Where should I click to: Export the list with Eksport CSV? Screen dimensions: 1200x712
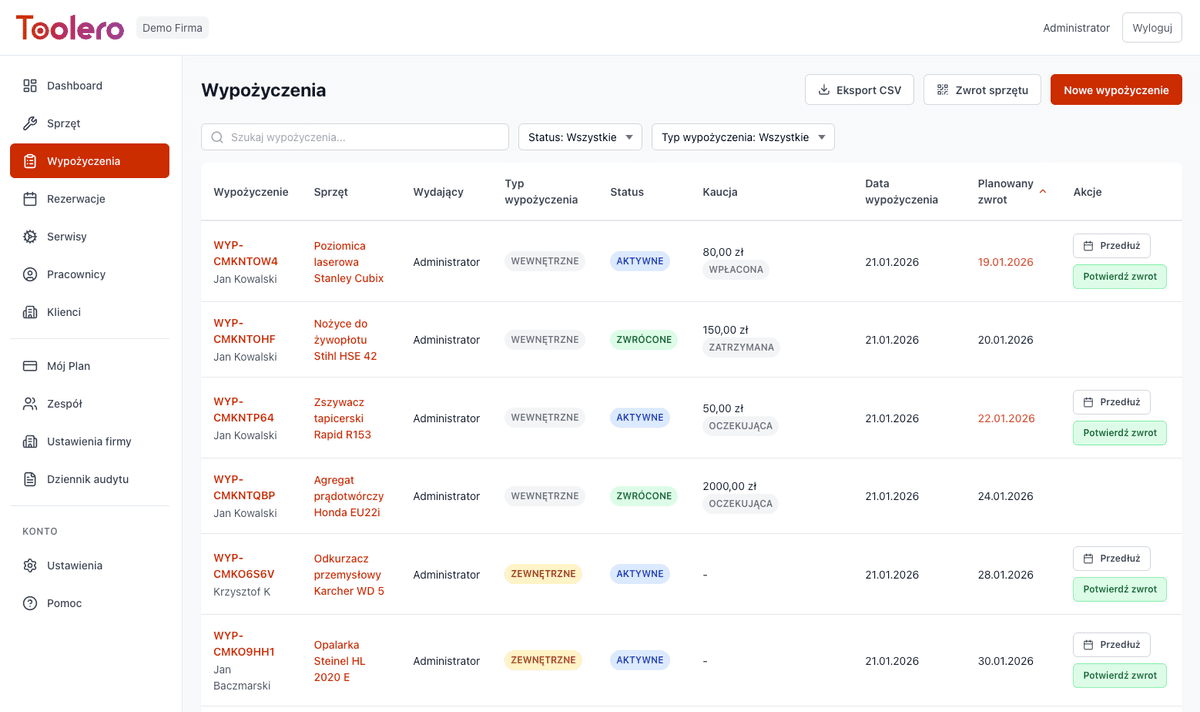click(859, 90)
